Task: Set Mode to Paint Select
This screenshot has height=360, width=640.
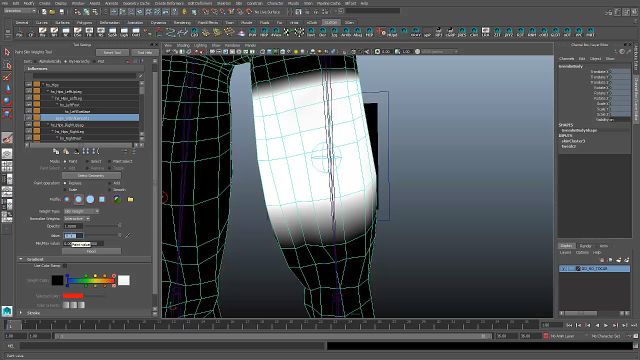Action: [x=110, y=162]
